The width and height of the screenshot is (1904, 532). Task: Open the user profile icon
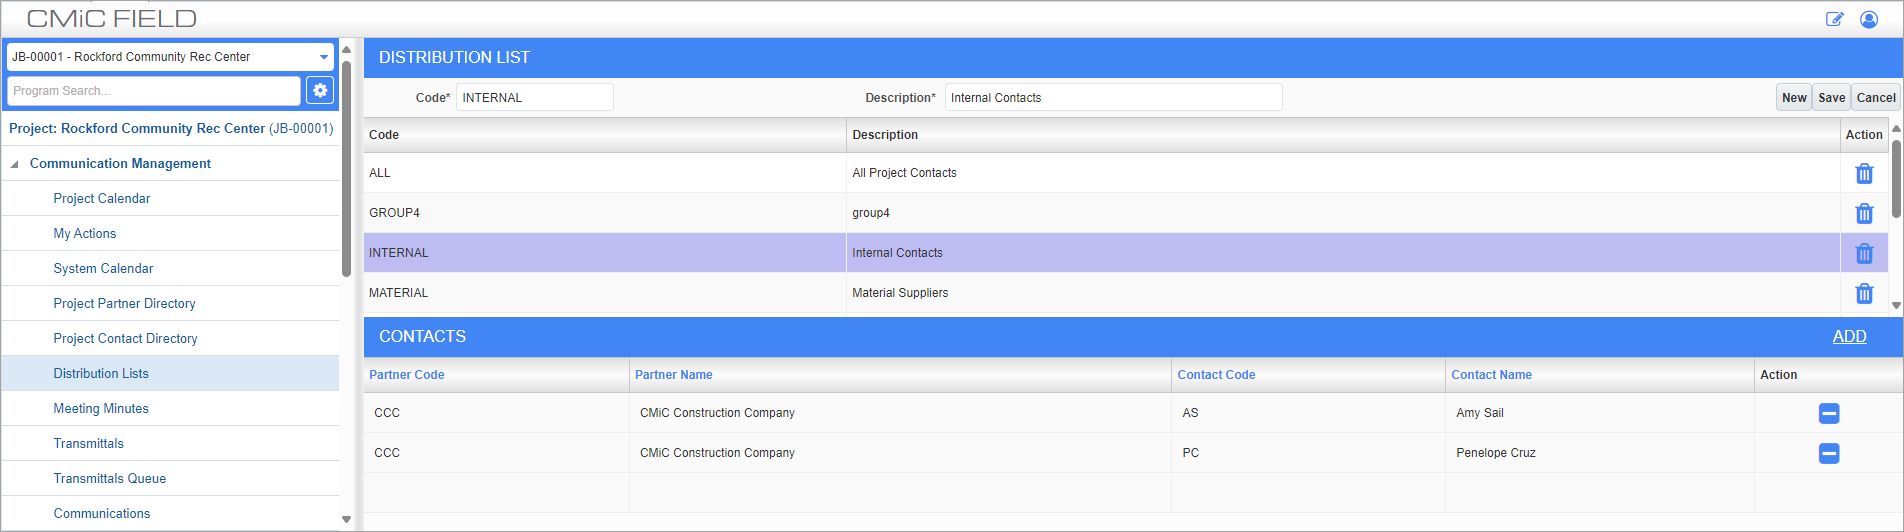coord(1869,19)
